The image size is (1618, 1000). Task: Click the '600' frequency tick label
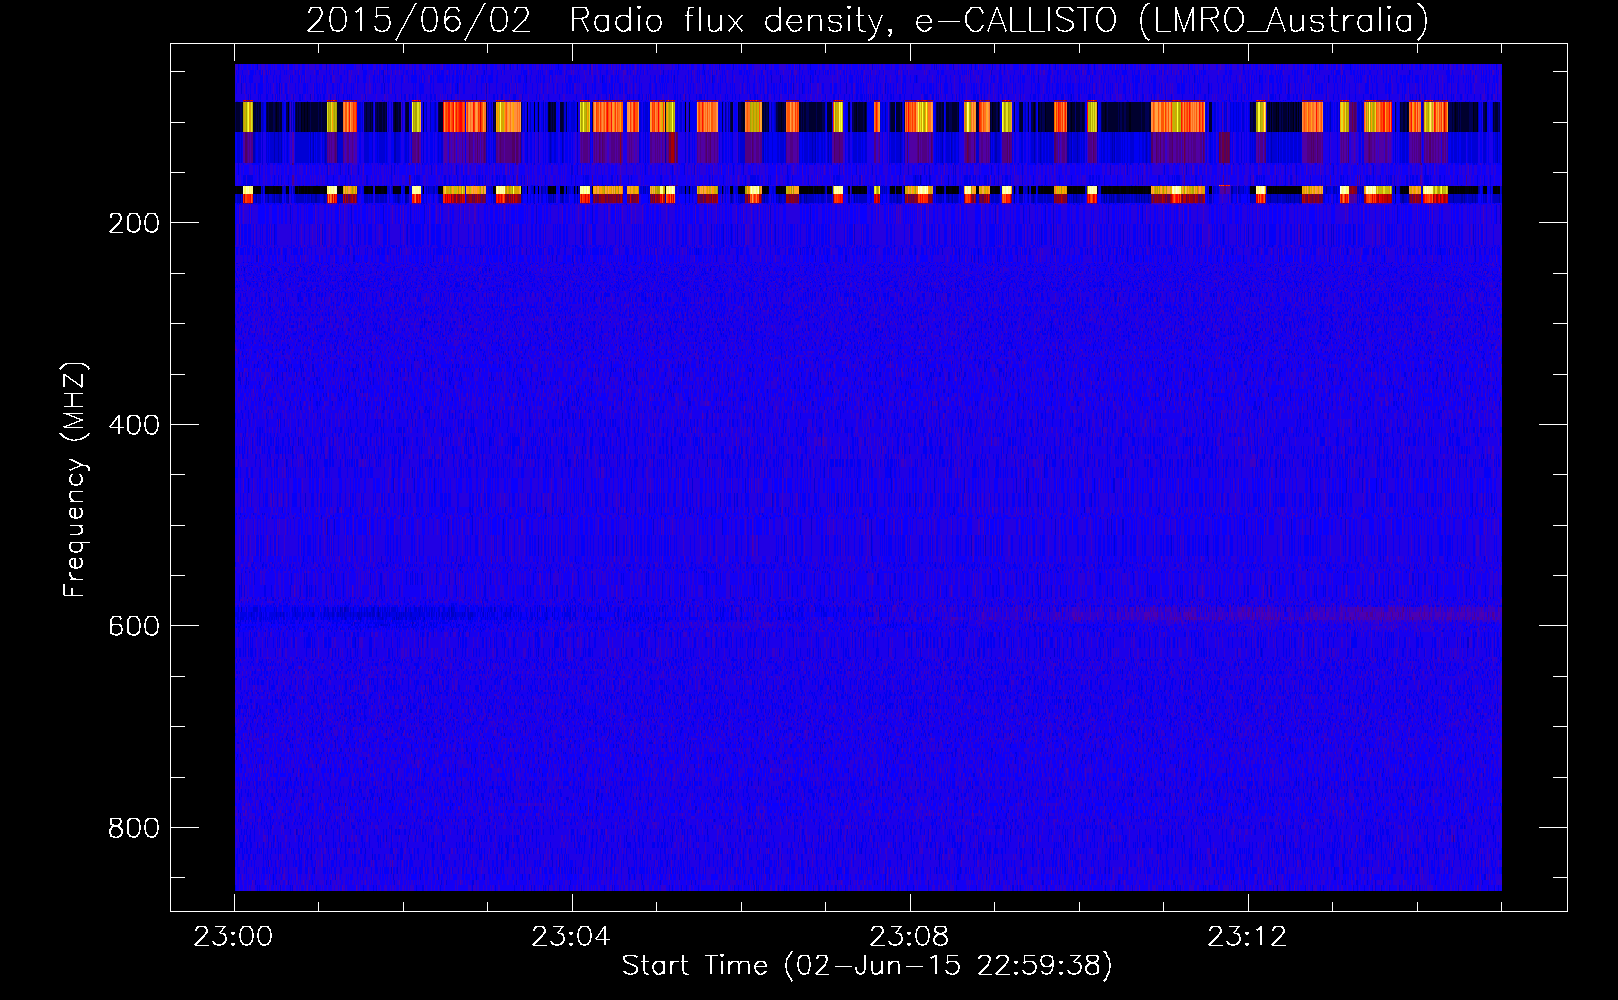(136, 625)
